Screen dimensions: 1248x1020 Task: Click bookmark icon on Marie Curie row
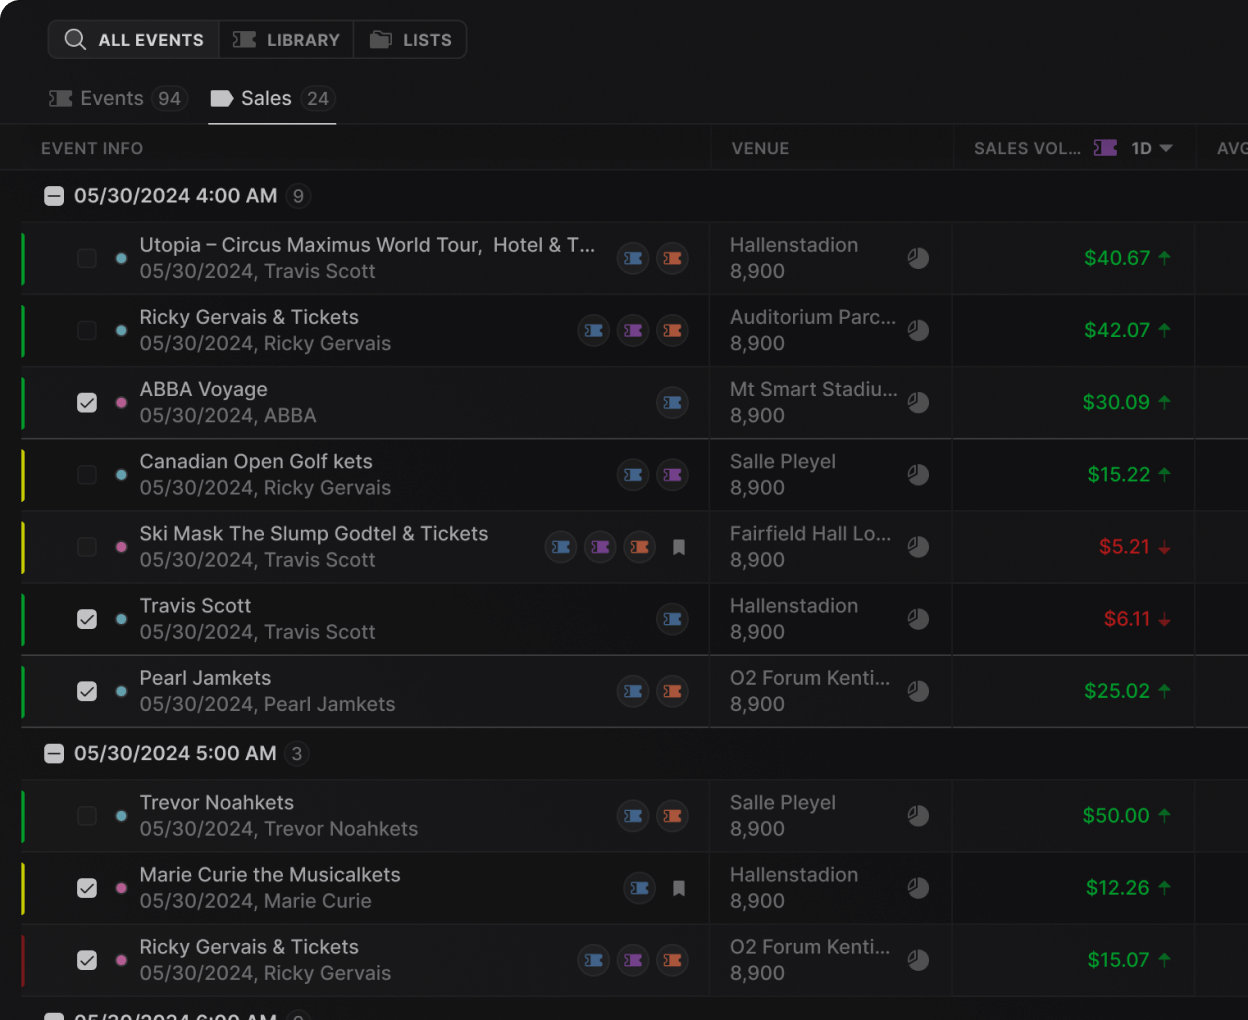[679, 888]
